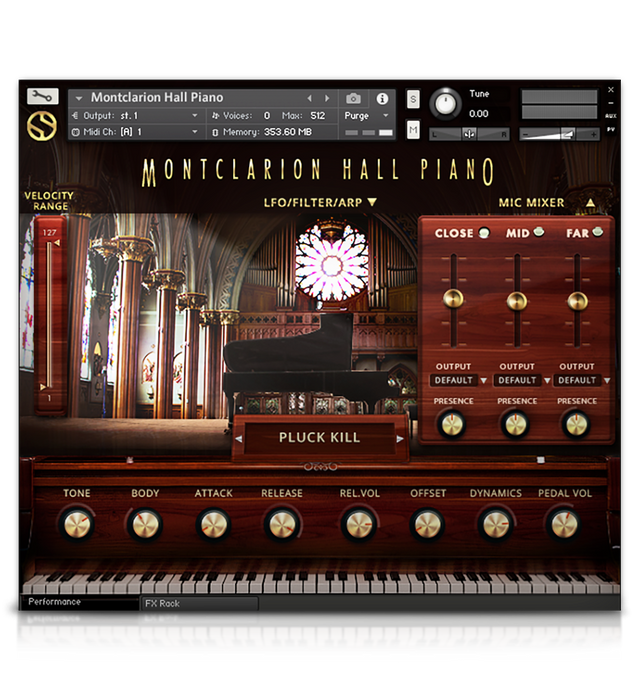Mute the instrument with M button

(413, 129)
